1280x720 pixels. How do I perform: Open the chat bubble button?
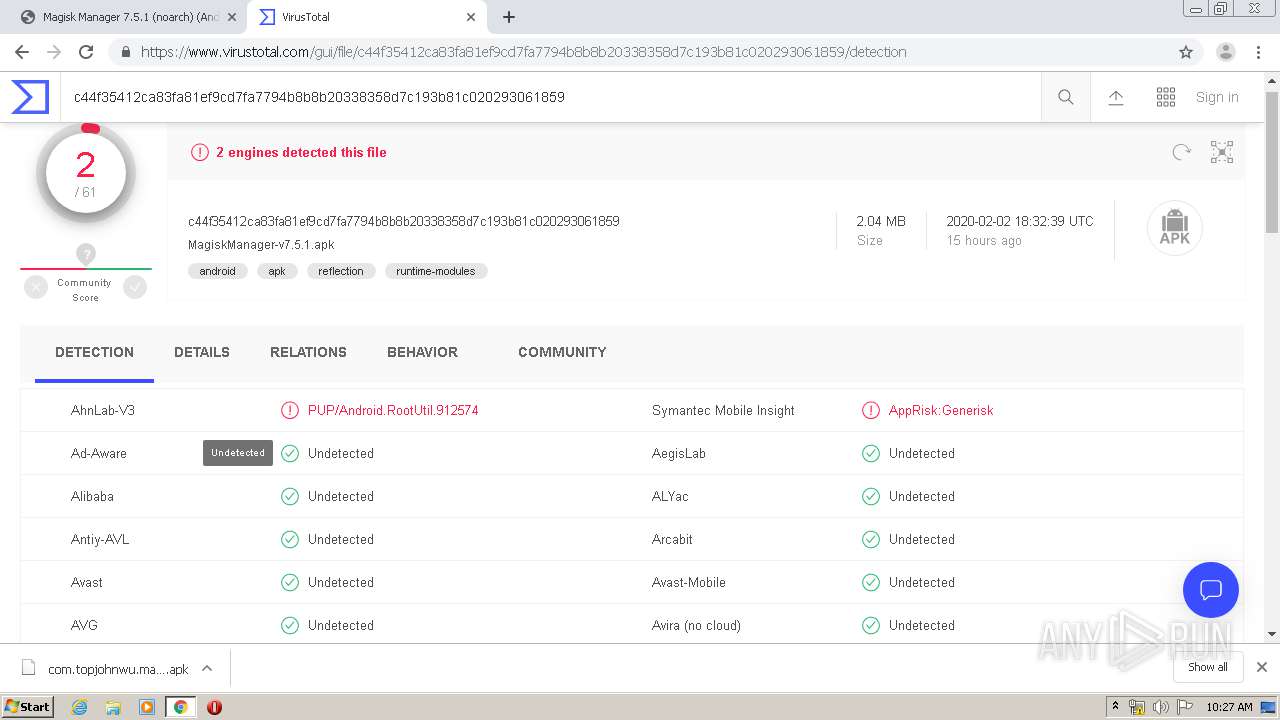(x=1211, y=590)
